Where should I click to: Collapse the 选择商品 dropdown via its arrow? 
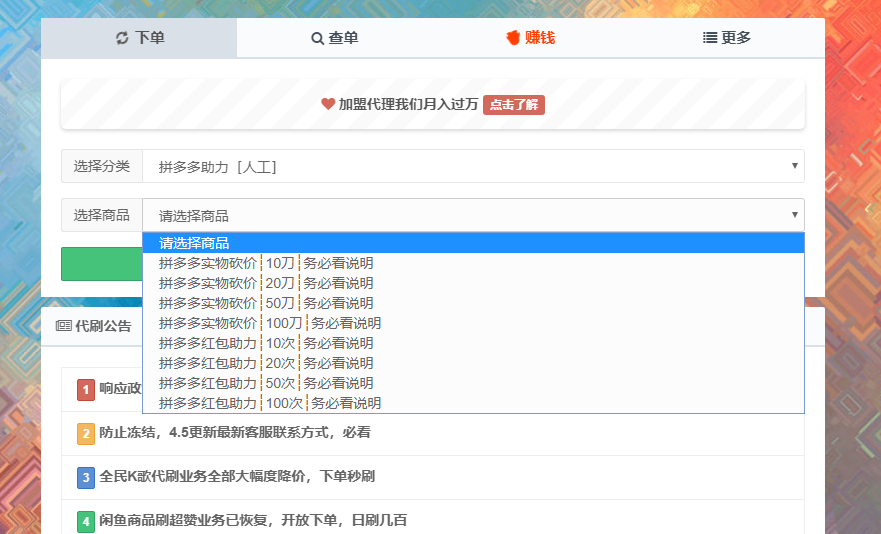coord(795,215)
